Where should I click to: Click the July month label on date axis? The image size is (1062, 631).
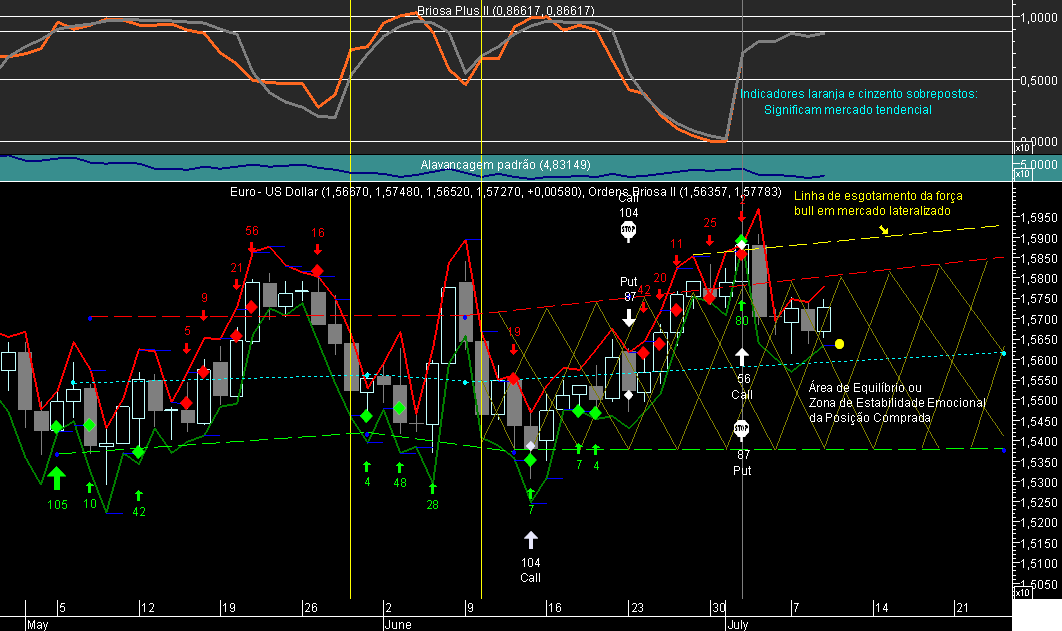[x=738, y=624]
